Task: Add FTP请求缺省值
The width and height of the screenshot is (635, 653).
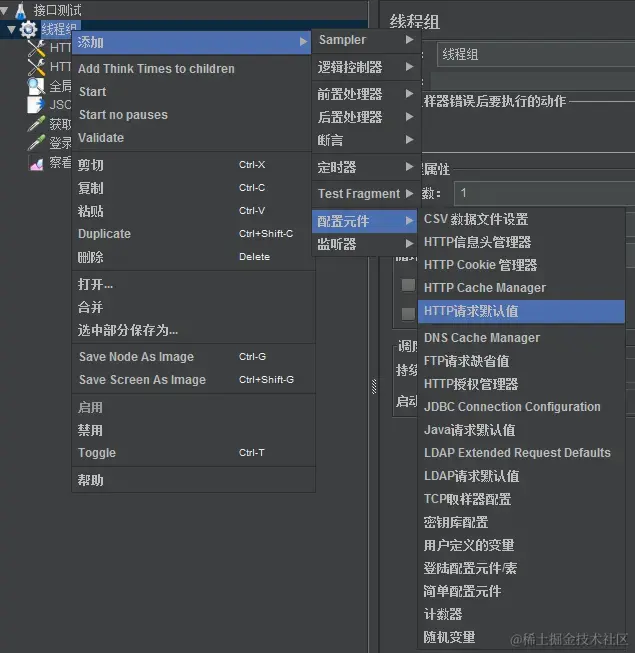Action: pyautogui.click(x=521, y=361)
